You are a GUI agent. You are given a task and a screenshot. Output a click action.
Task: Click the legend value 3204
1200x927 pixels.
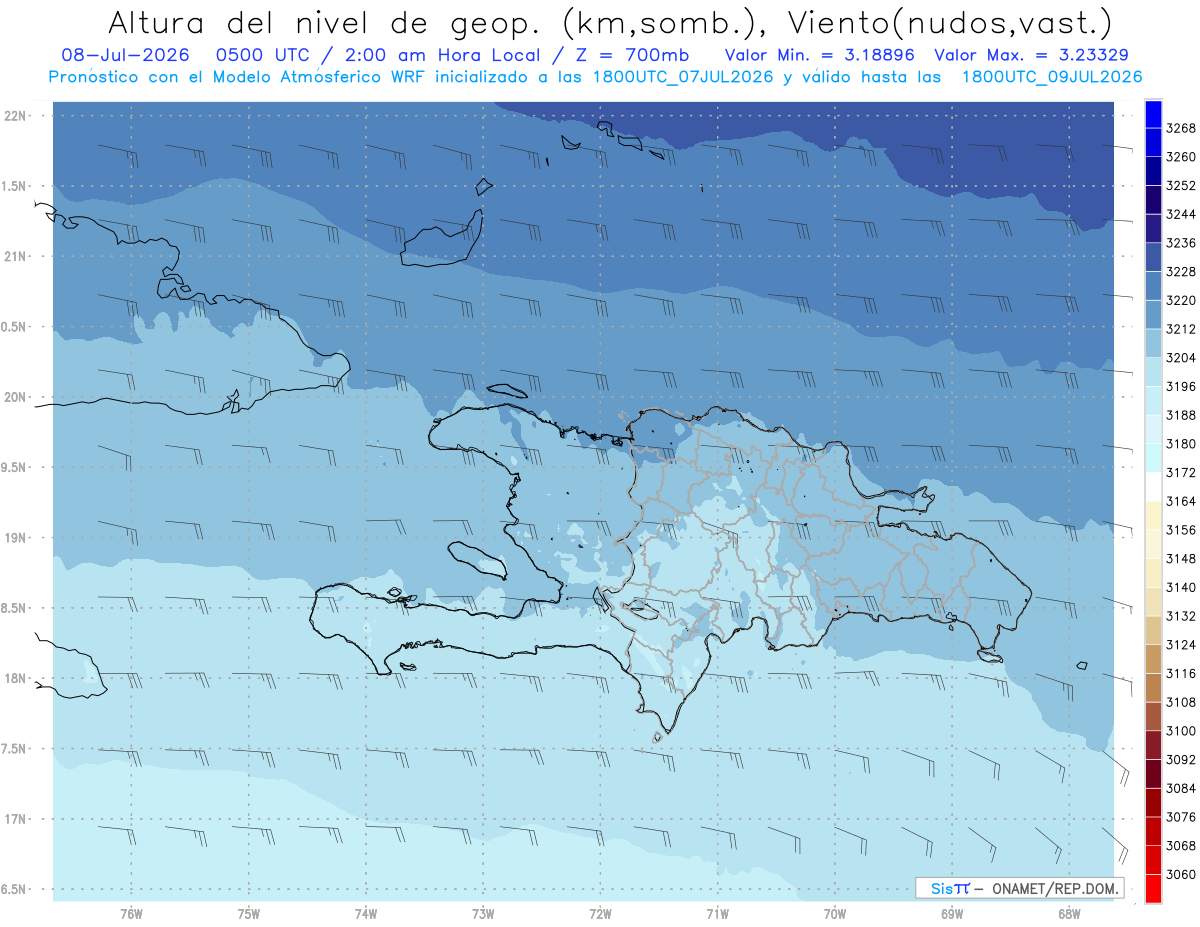coord(1181,358)
